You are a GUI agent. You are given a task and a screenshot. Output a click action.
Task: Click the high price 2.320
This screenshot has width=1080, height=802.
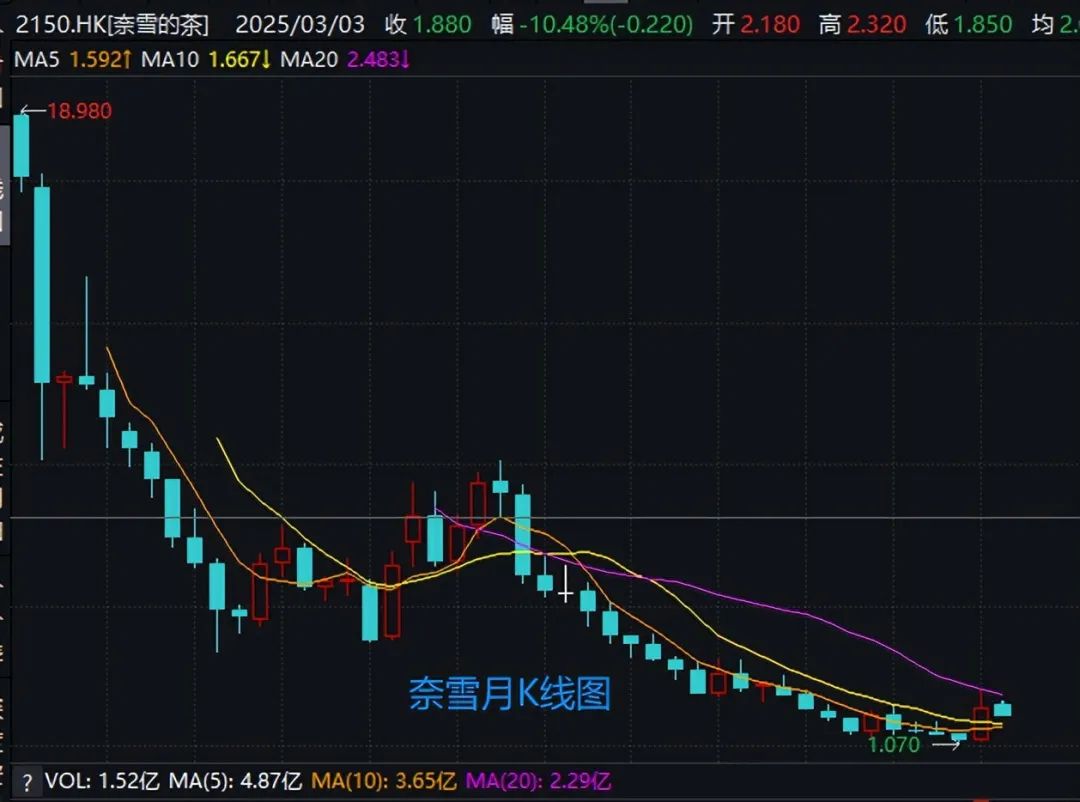point(876,25)
